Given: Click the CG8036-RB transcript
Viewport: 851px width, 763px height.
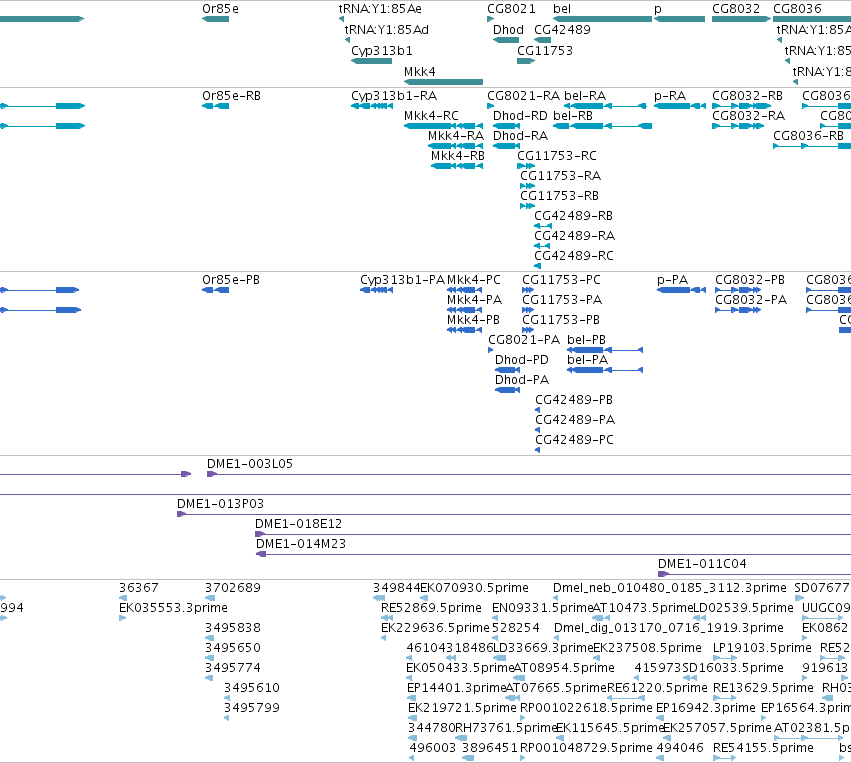Looking at the screenshot, I should coord(812,146).
